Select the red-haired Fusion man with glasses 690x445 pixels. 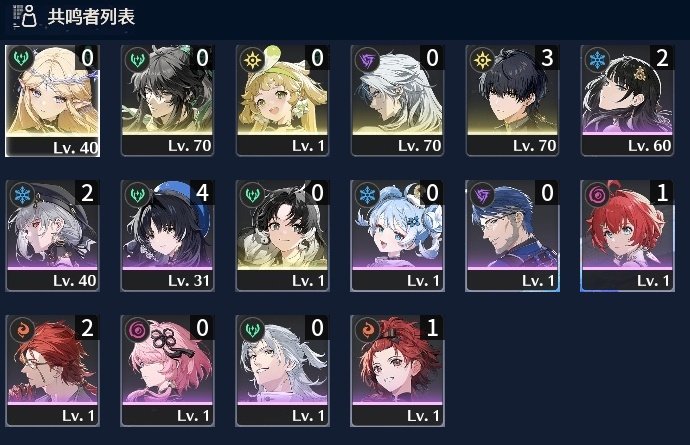[x=52, y=371]
